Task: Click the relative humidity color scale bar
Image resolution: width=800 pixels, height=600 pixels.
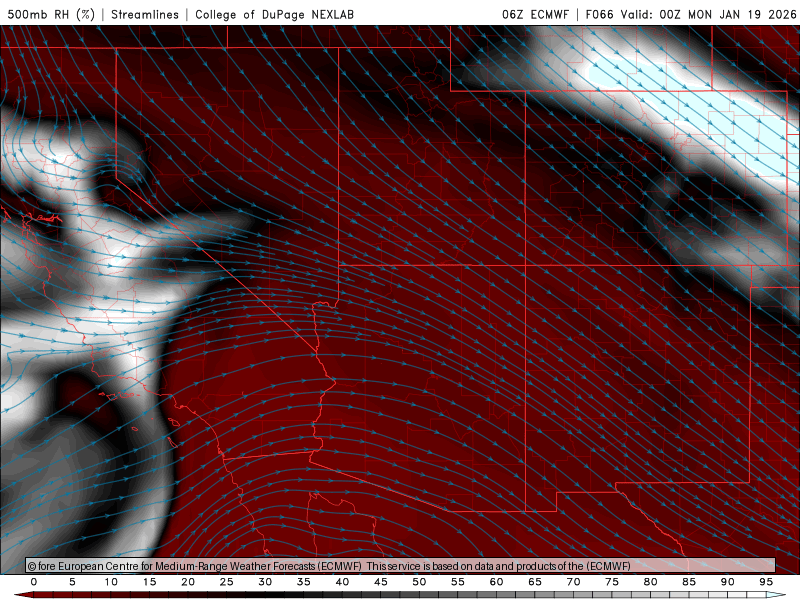Action: [400, 595]
